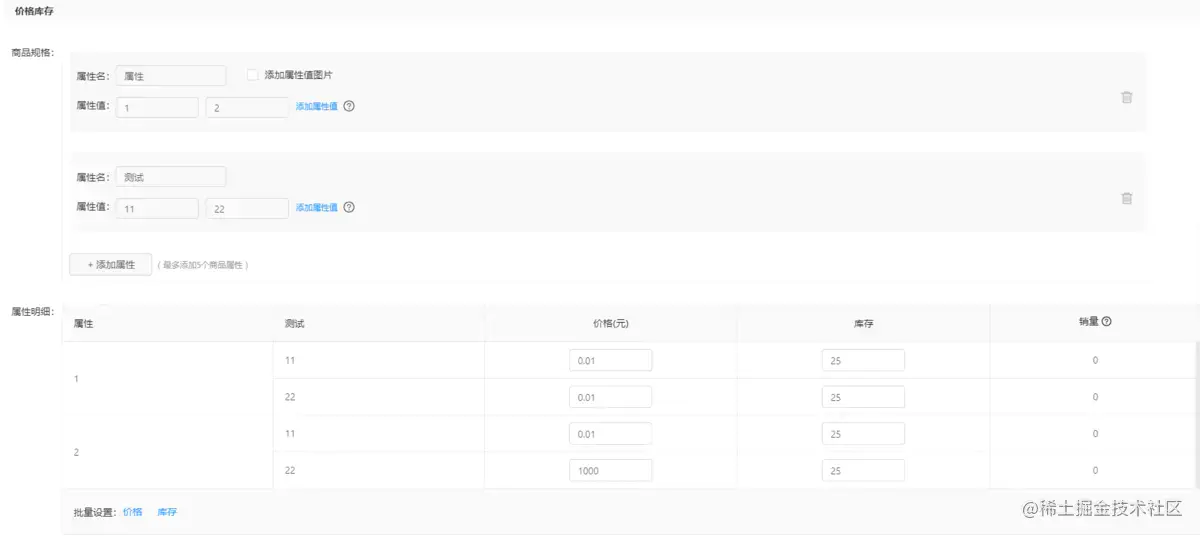Edit price field for attribute 1, test 22
1200x536 pixels.
610,397
